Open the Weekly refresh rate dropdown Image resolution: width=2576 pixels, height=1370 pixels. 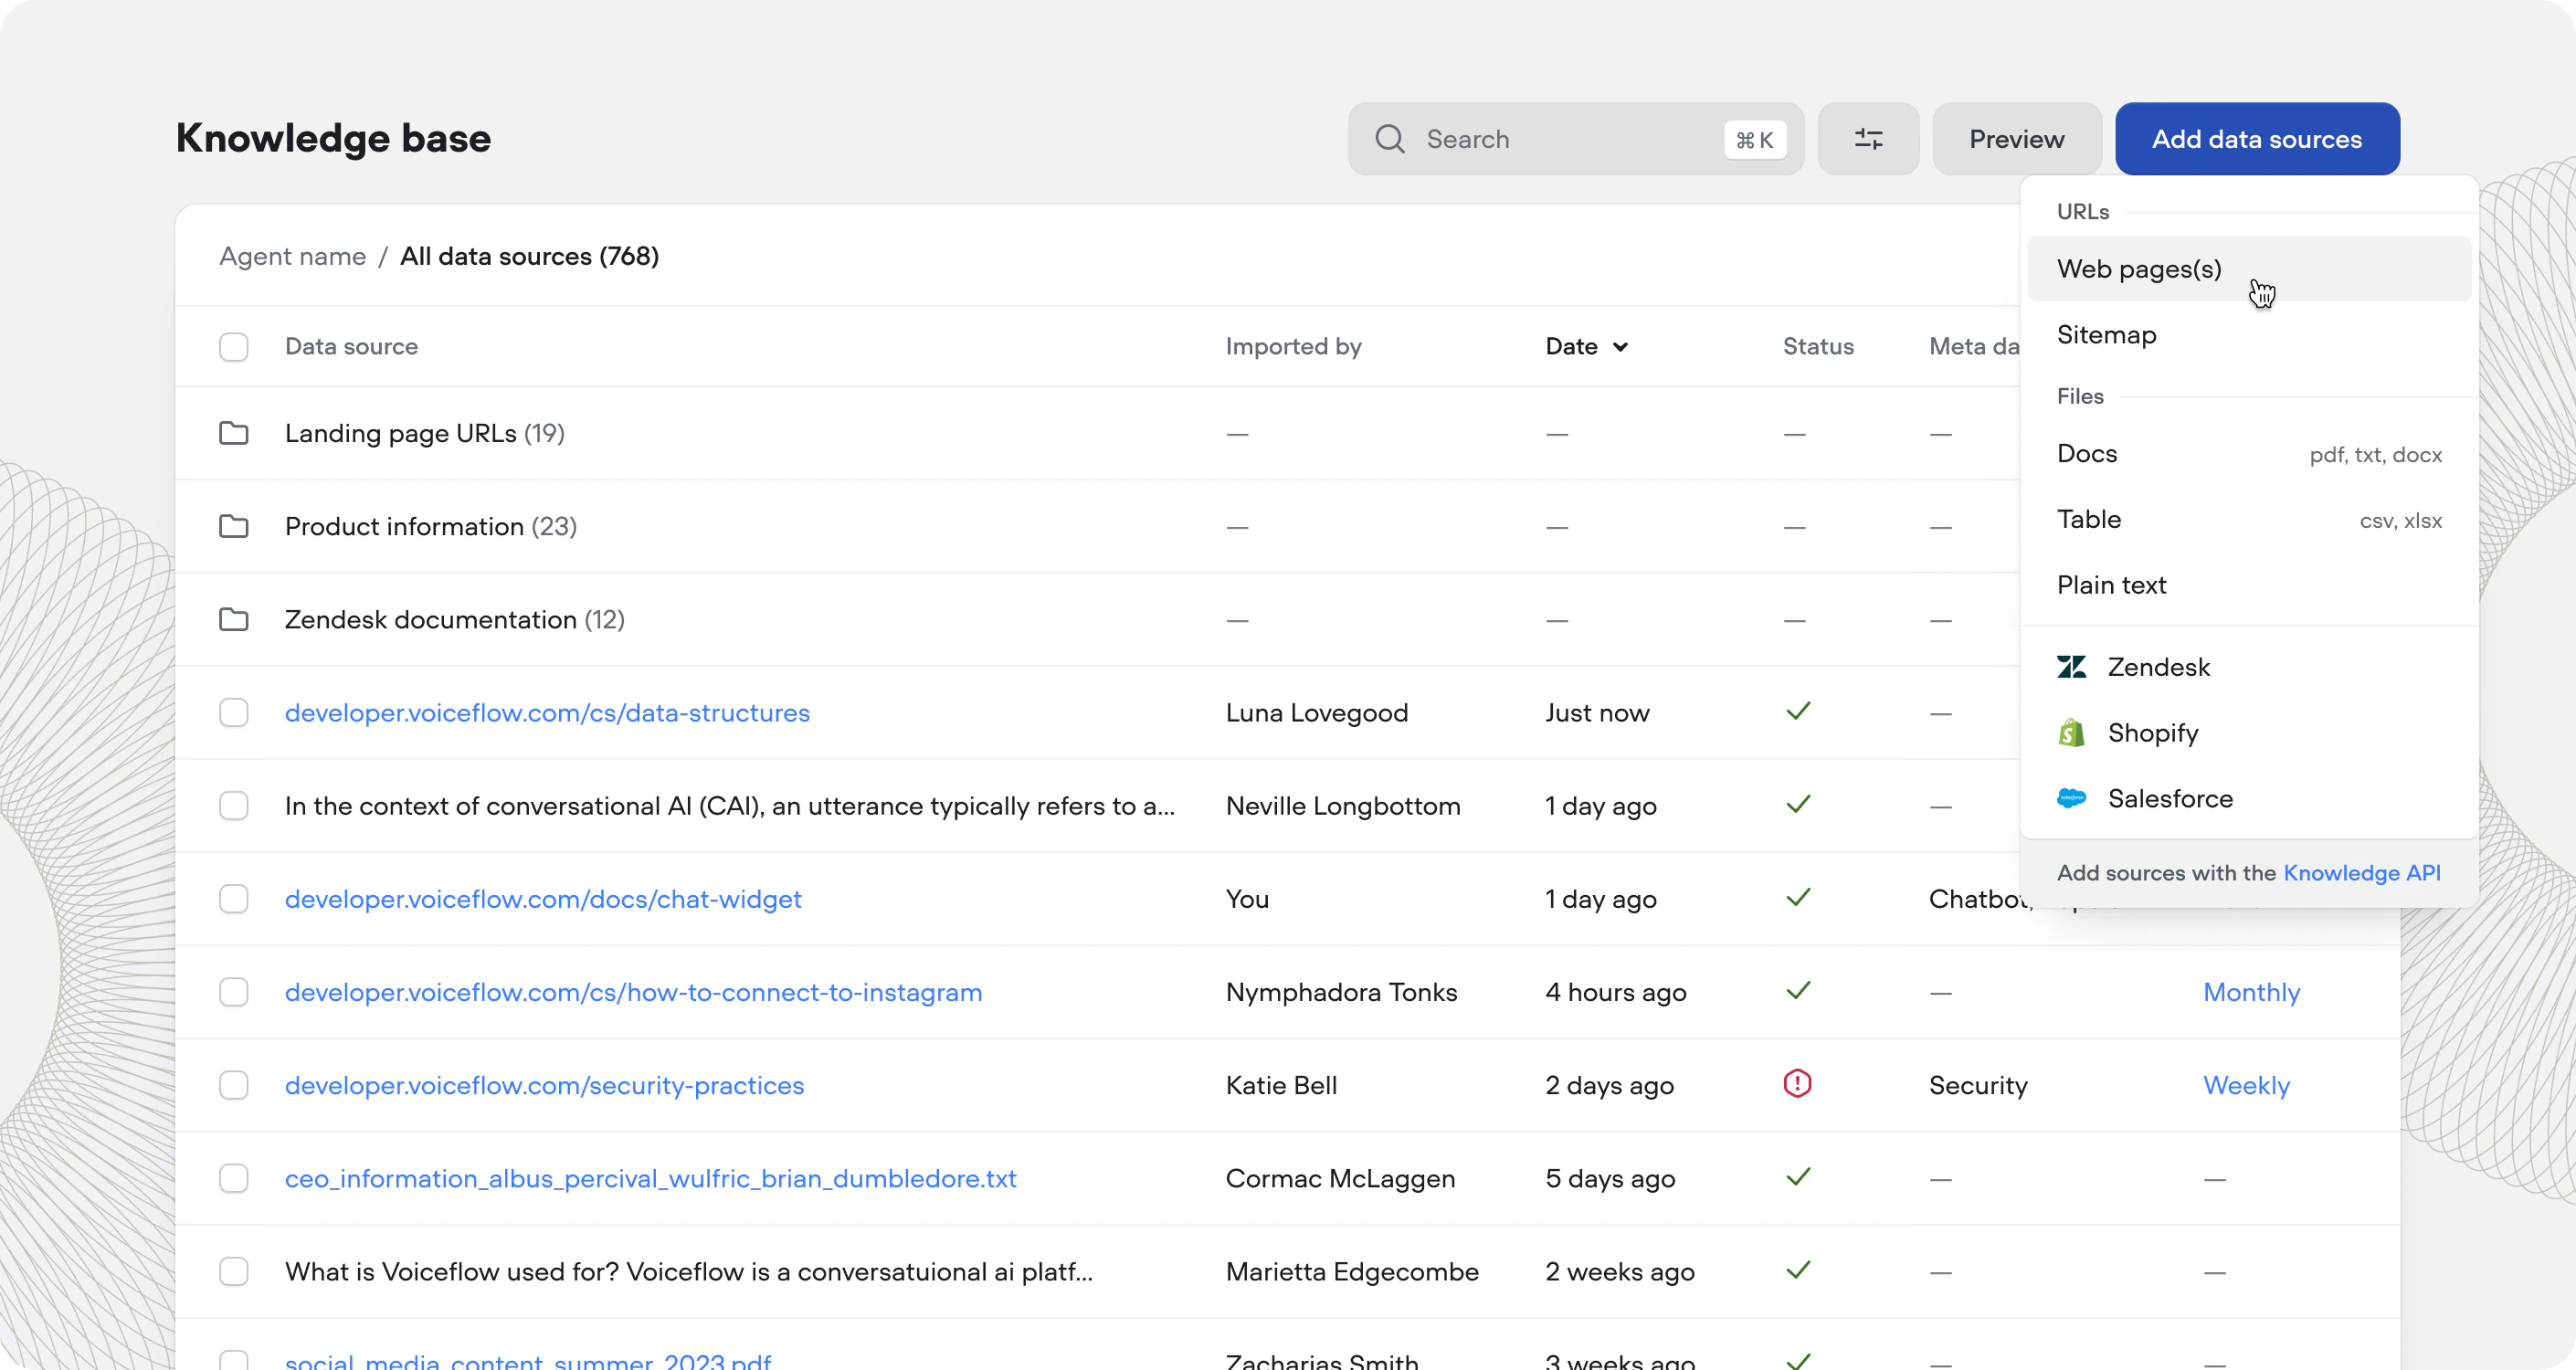2246,1084
